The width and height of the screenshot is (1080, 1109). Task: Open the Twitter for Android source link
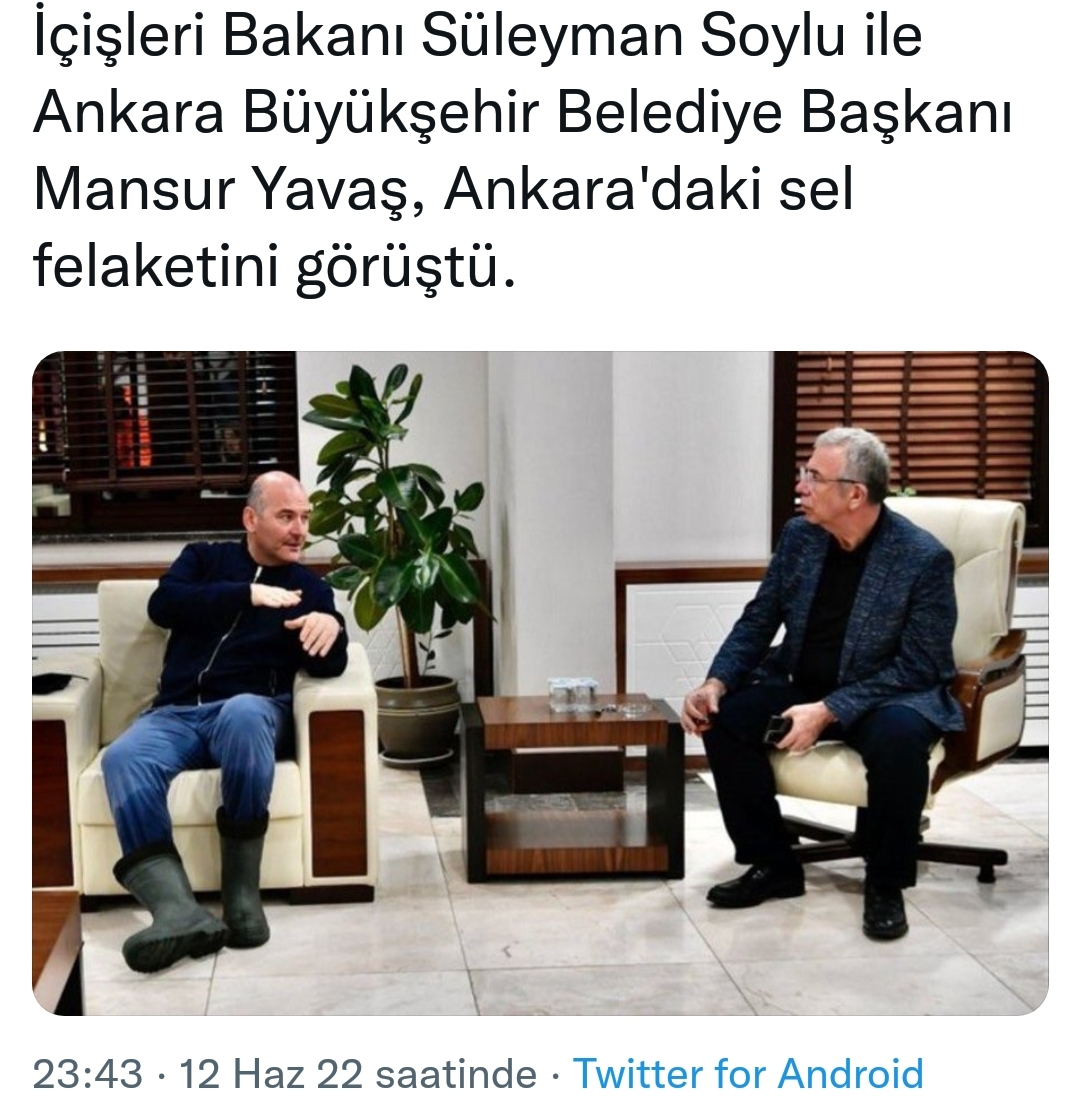pos(748,1074)
